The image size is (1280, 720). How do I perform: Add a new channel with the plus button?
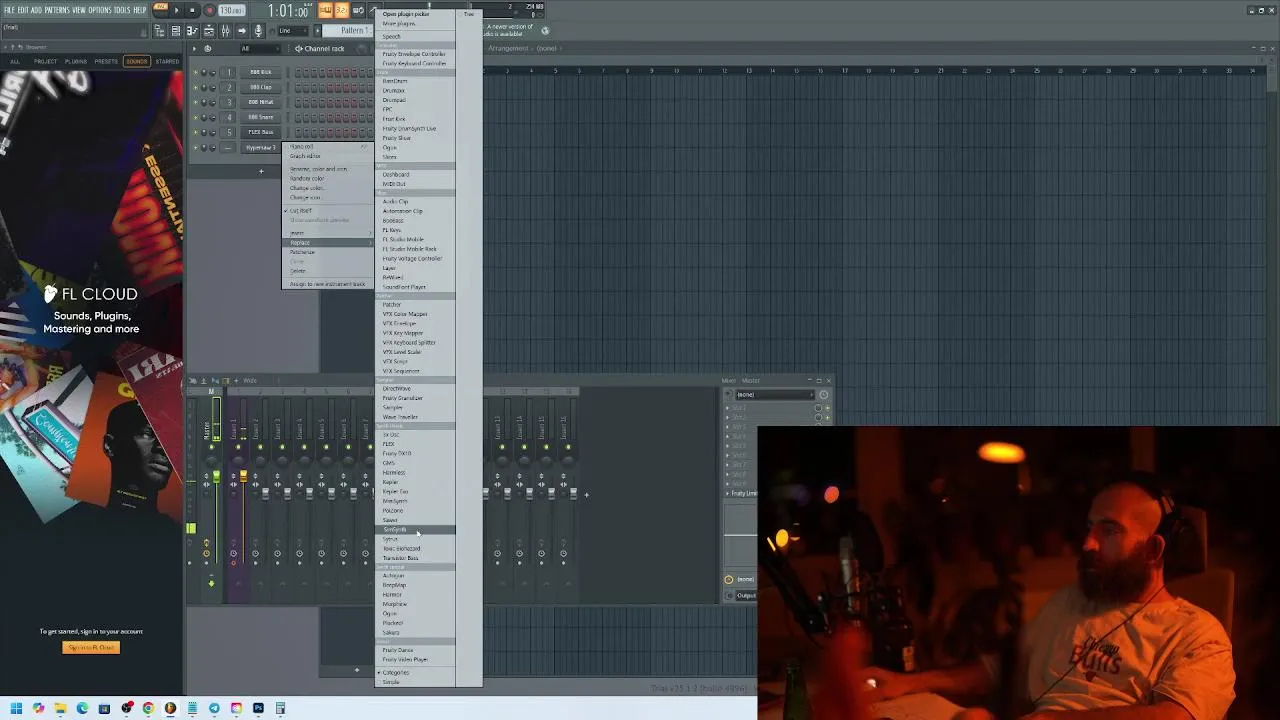tap(261, 171)
